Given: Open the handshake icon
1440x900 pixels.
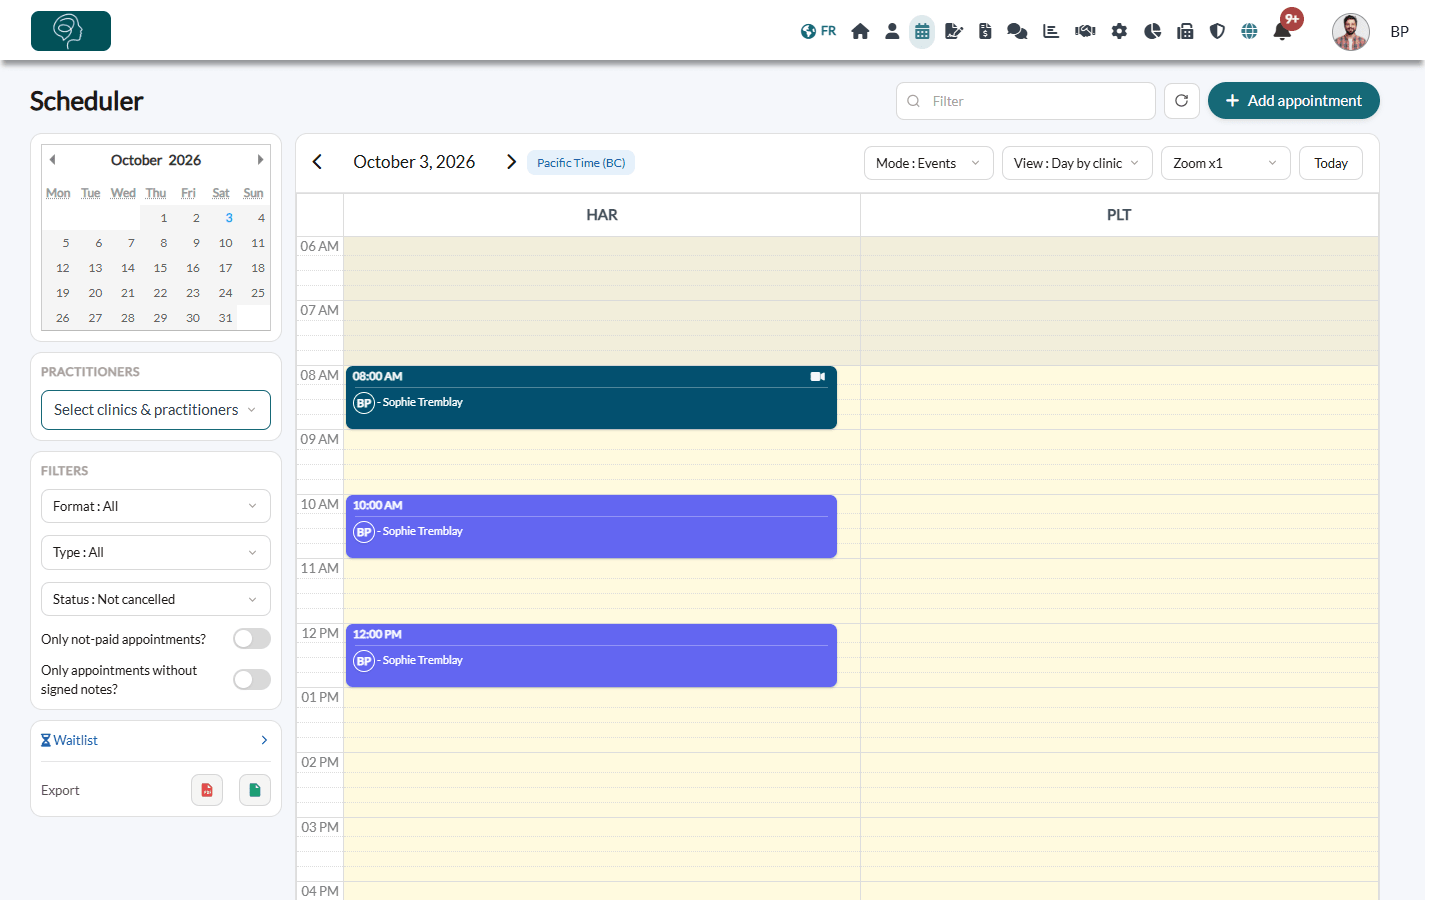Looking at the screenshot, I should click(x=1085, y=31).
